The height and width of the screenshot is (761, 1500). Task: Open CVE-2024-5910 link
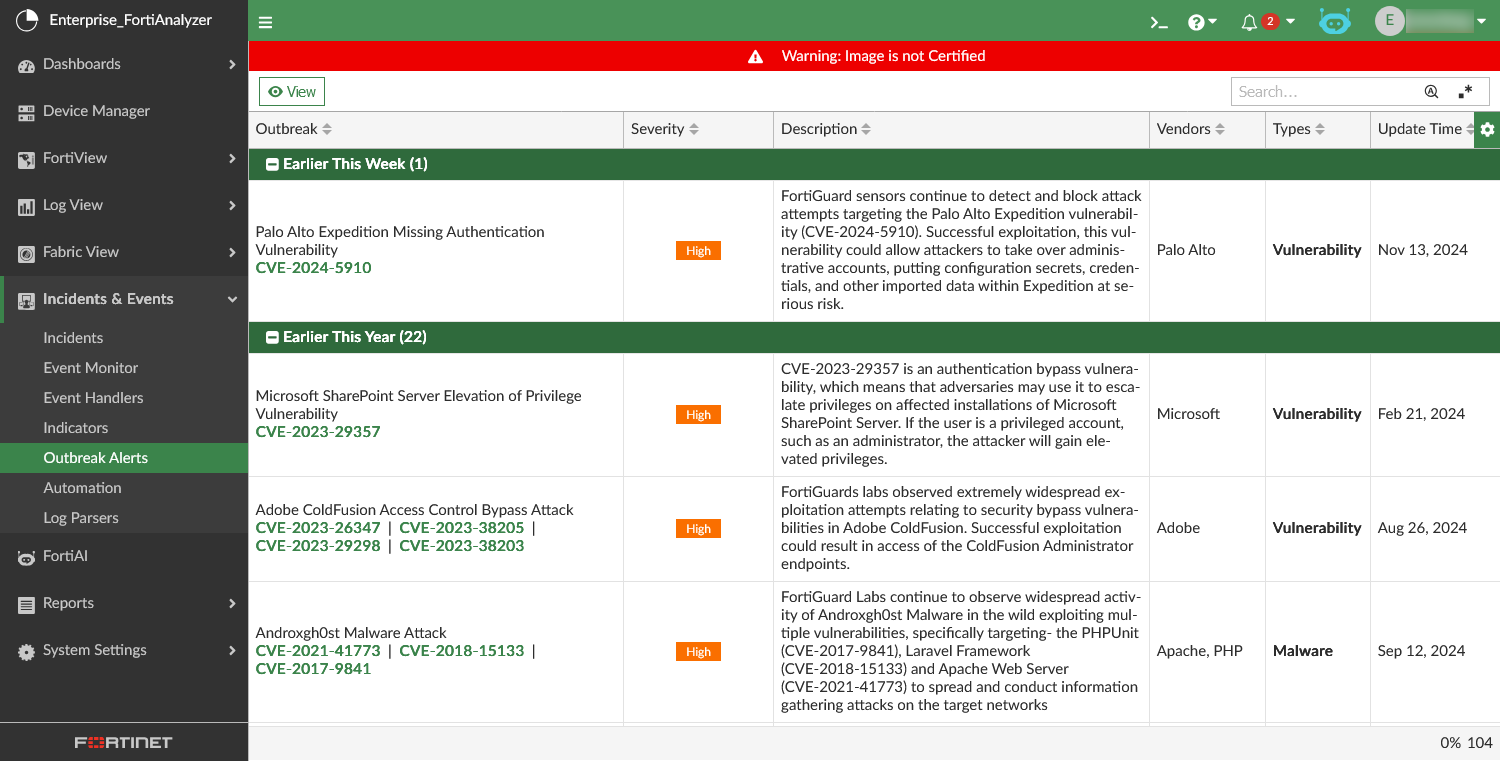pyautogui.click(x=314, y=268)
